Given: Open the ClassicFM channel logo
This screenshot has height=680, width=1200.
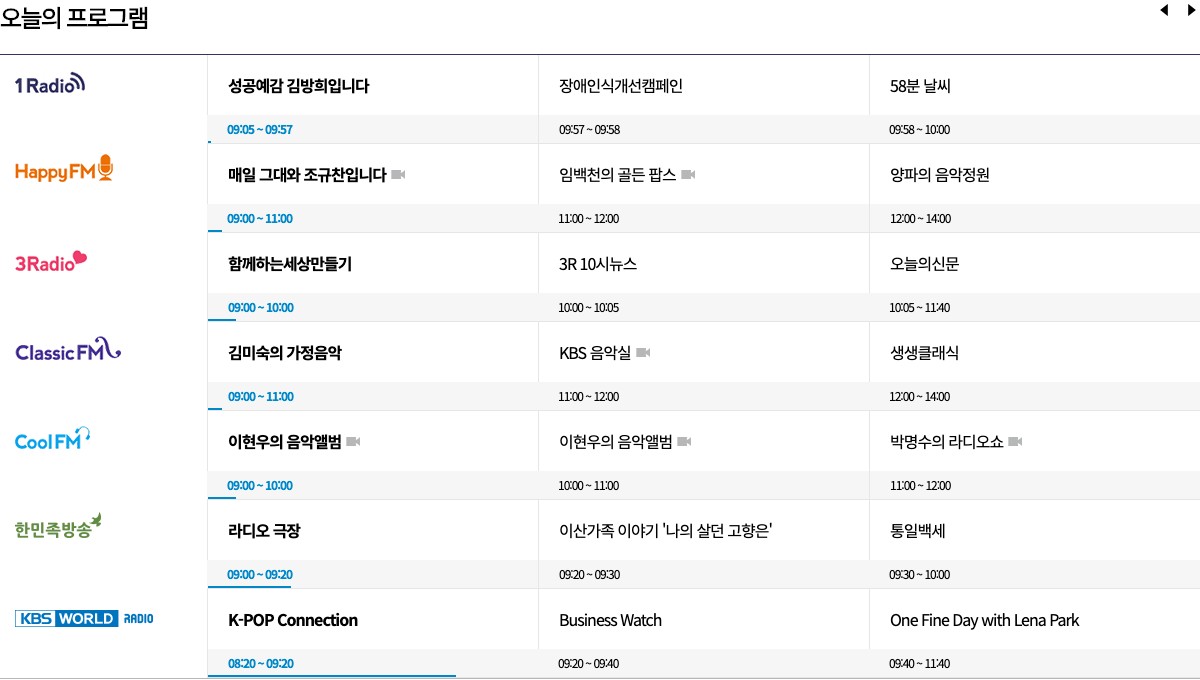Looking at the screenshot, I should point(68,350).
